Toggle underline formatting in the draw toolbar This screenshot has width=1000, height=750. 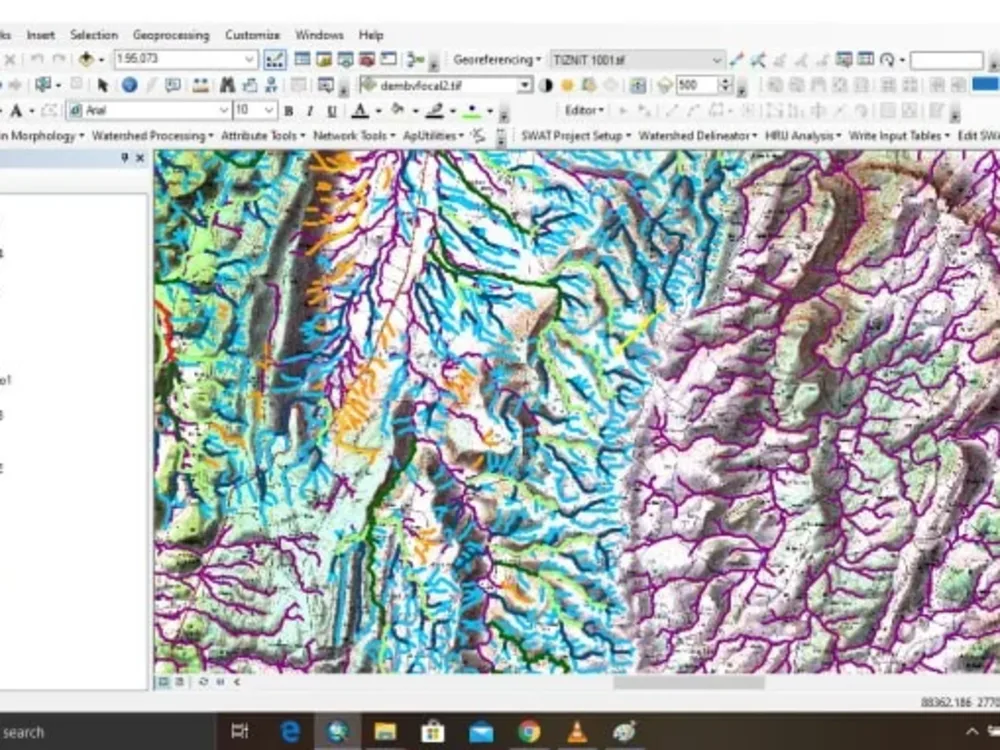pyautogui.click(x=330, y=111)
